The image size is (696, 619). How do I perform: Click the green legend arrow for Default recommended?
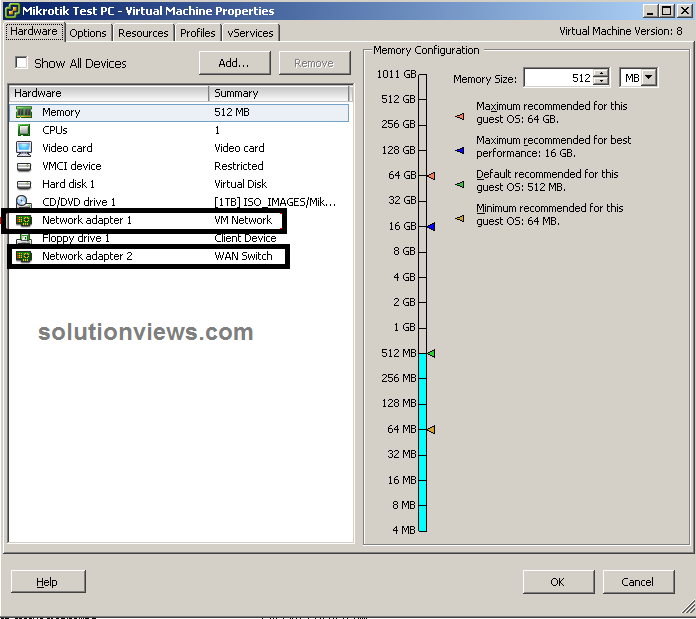click(460, 185)
